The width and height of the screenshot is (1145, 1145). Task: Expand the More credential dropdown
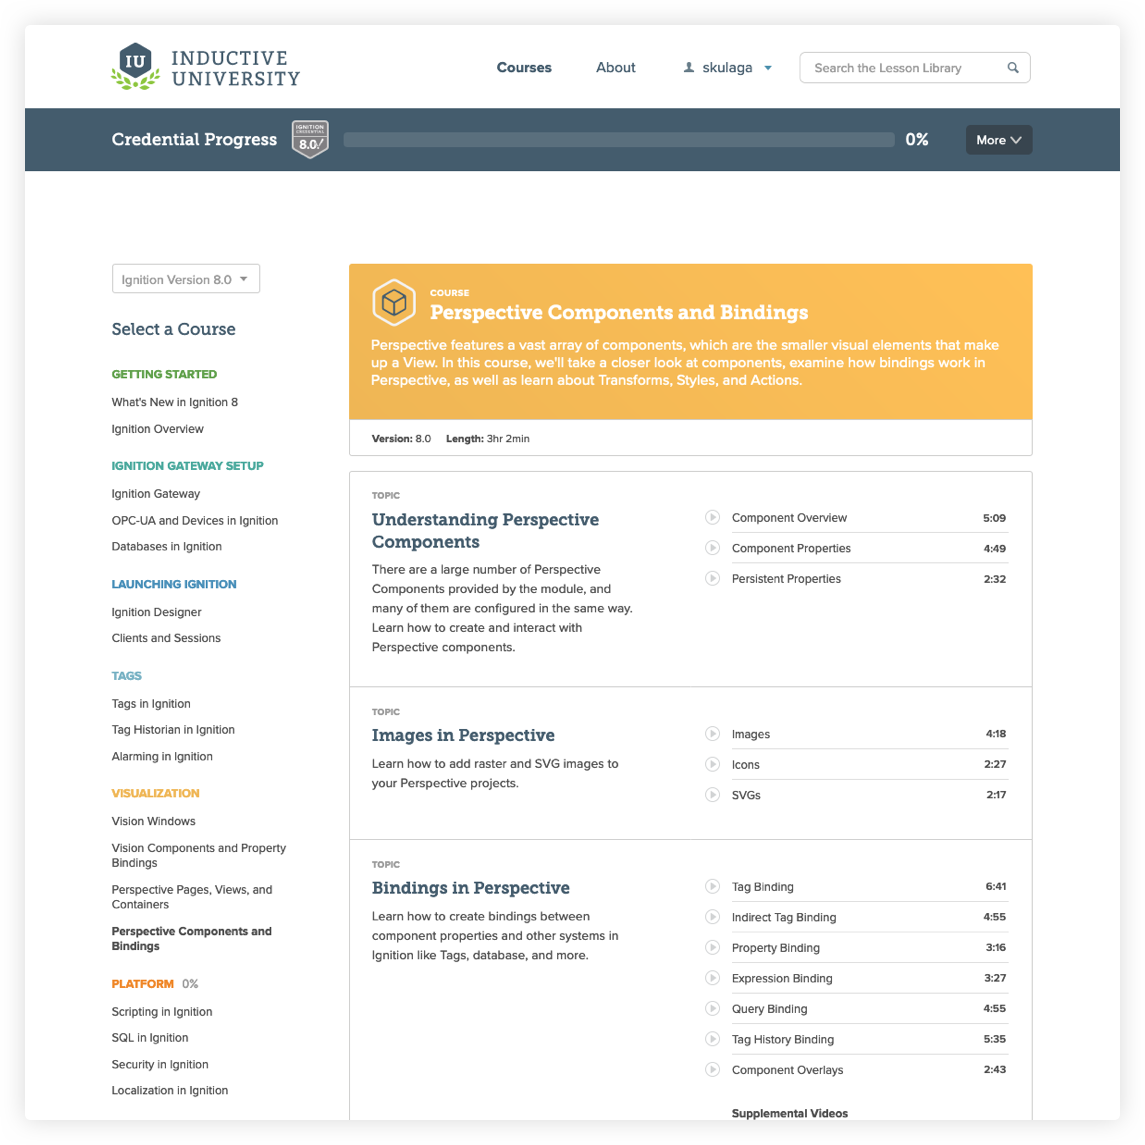(x=998, y=139)
